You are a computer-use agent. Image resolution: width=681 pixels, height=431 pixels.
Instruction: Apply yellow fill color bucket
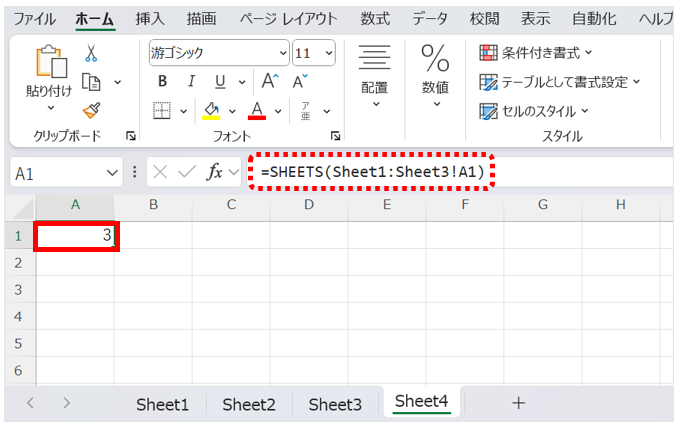click(211, 111)
